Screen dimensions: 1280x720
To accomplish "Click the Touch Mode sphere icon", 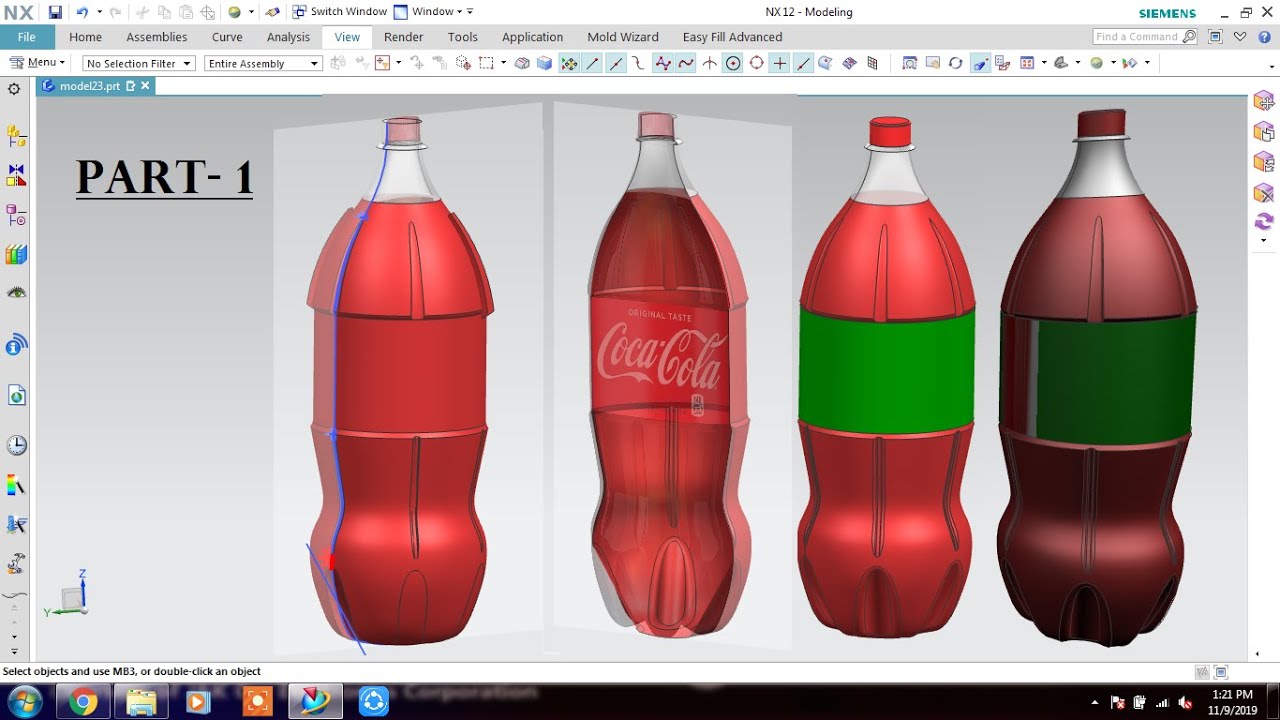I will pos(234,12).
